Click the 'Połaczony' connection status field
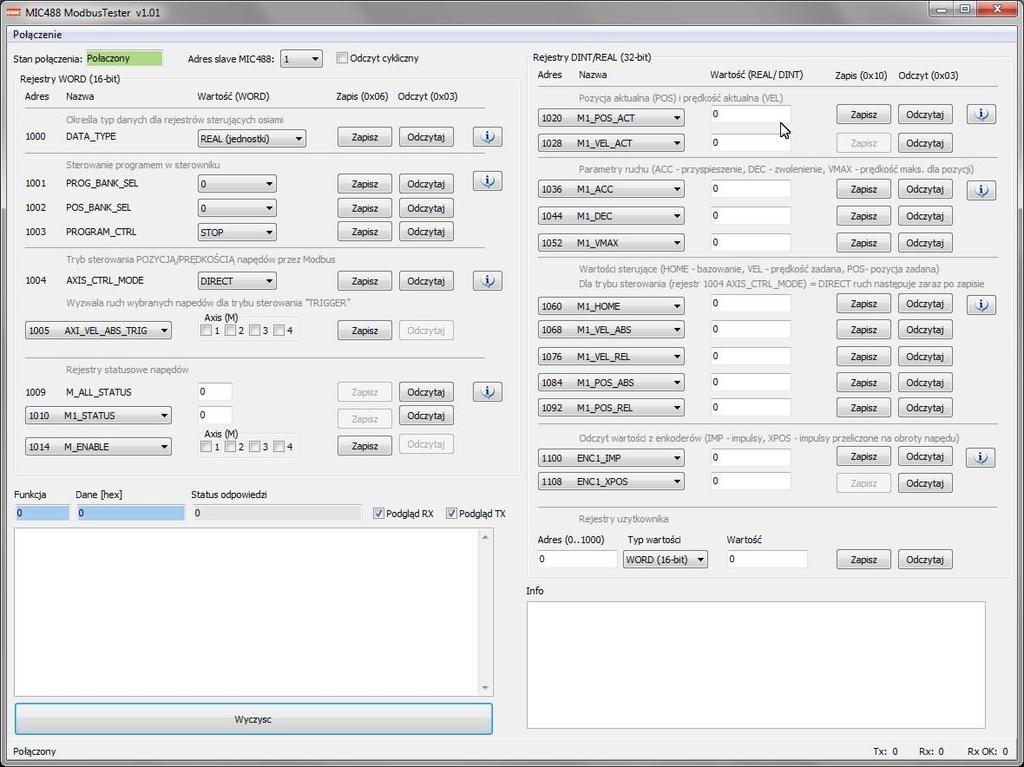Viewport: 1024px width, 767px height. [x=124, y=58]
